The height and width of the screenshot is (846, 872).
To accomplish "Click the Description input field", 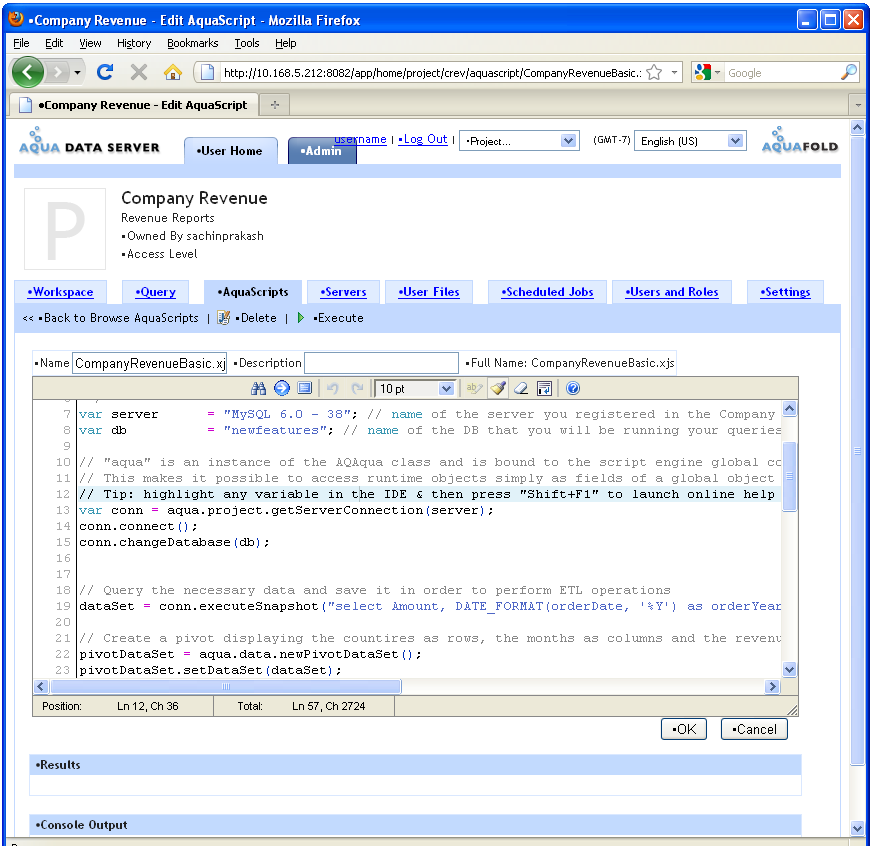I will point(382,363).
